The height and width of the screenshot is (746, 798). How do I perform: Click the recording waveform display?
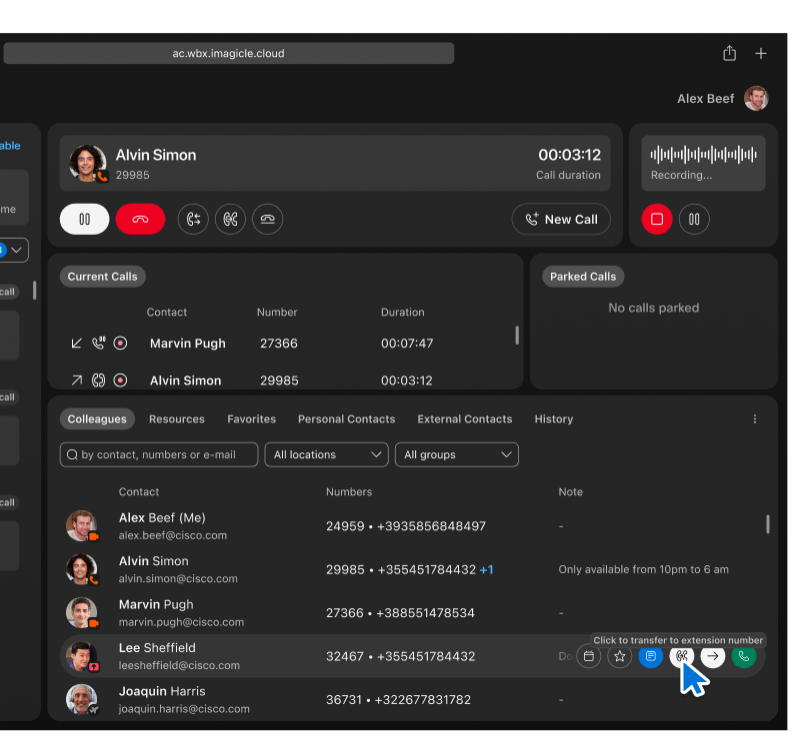(x=703, y=154)
